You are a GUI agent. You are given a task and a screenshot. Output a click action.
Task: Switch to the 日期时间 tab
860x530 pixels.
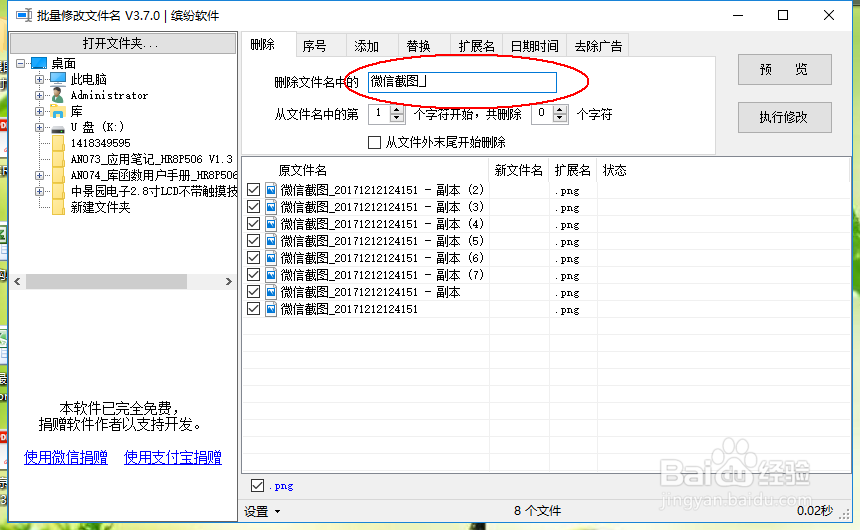coord(534,46)
